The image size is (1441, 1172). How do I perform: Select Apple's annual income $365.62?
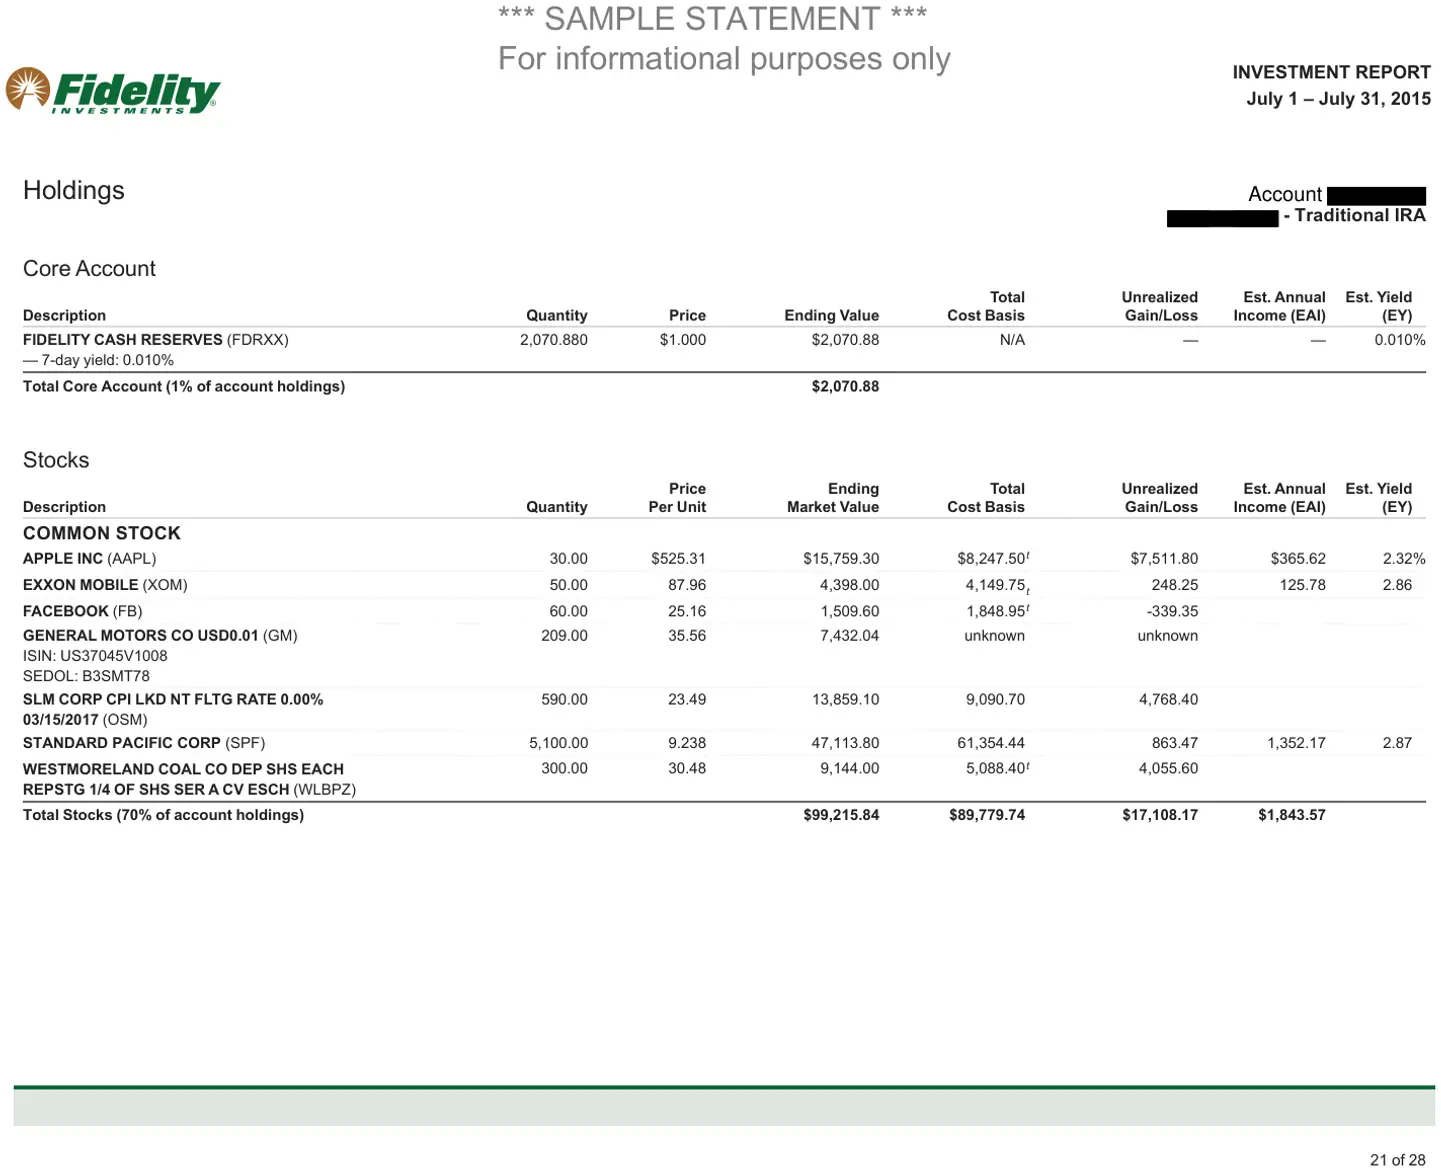[1298, 559]
